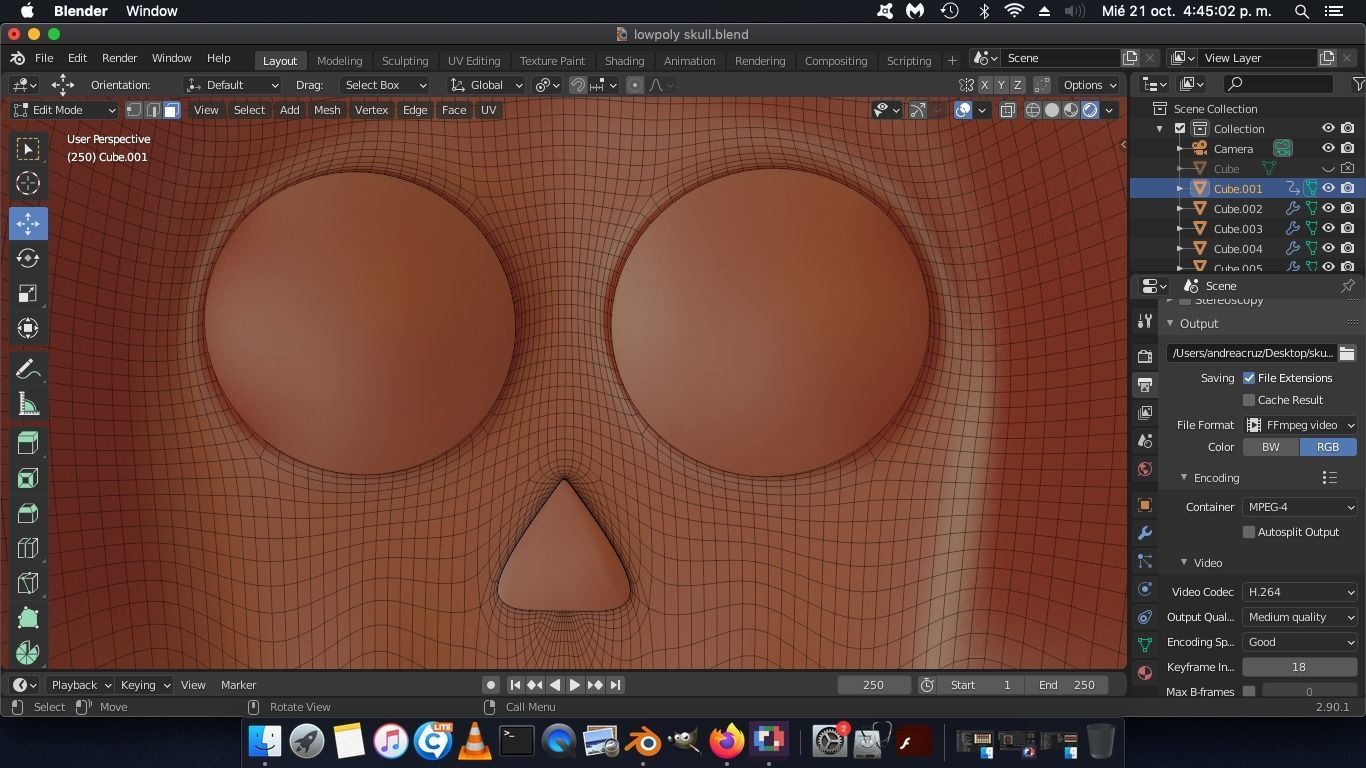Open Container MPEG-4 dropdown

point(1300,507)
